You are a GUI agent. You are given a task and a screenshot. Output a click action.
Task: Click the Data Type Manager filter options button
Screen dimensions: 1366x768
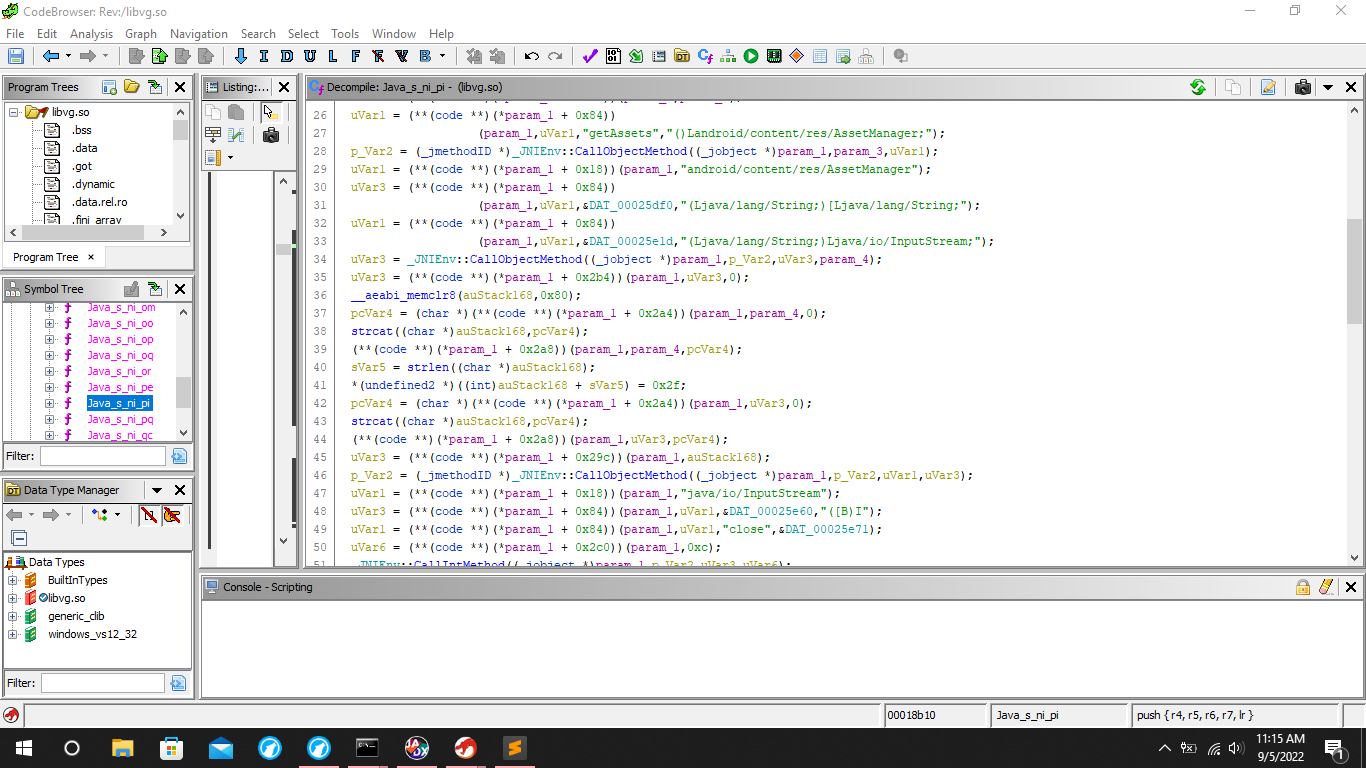coord(178,683)
